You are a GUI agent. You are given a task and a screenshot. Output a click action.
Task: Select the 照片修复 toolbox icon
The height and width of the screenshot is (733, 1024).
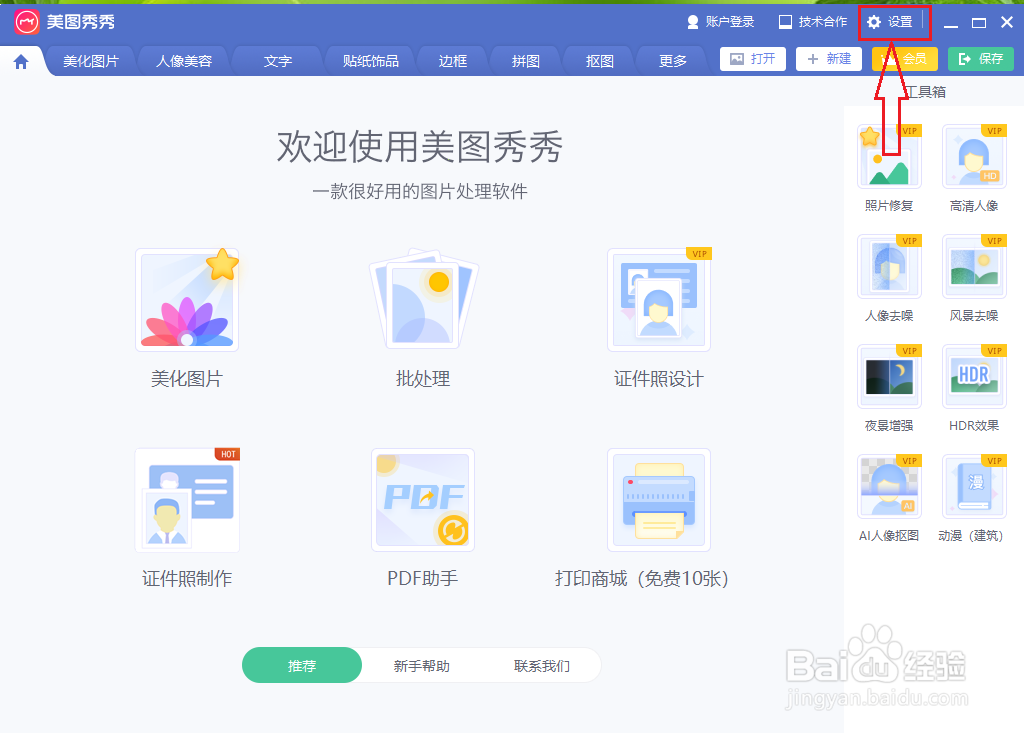(889, 157)
